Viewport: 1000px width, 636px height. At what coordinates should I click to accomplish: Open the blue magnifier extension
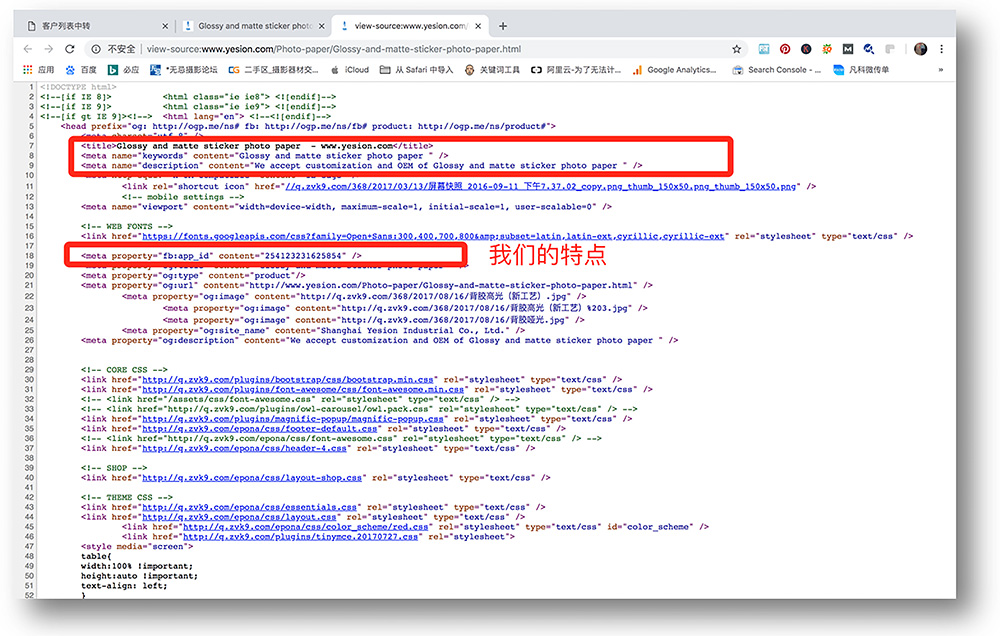coord(869,49)
